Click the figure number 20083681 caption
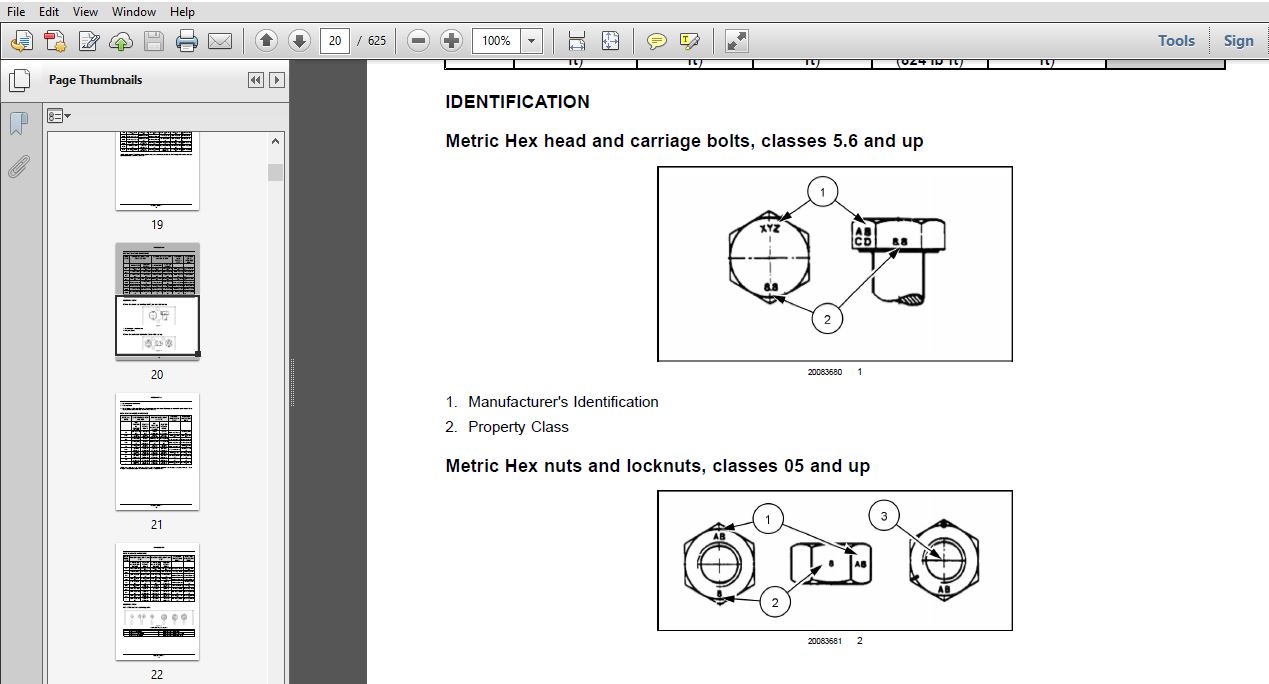 (825, 641)
